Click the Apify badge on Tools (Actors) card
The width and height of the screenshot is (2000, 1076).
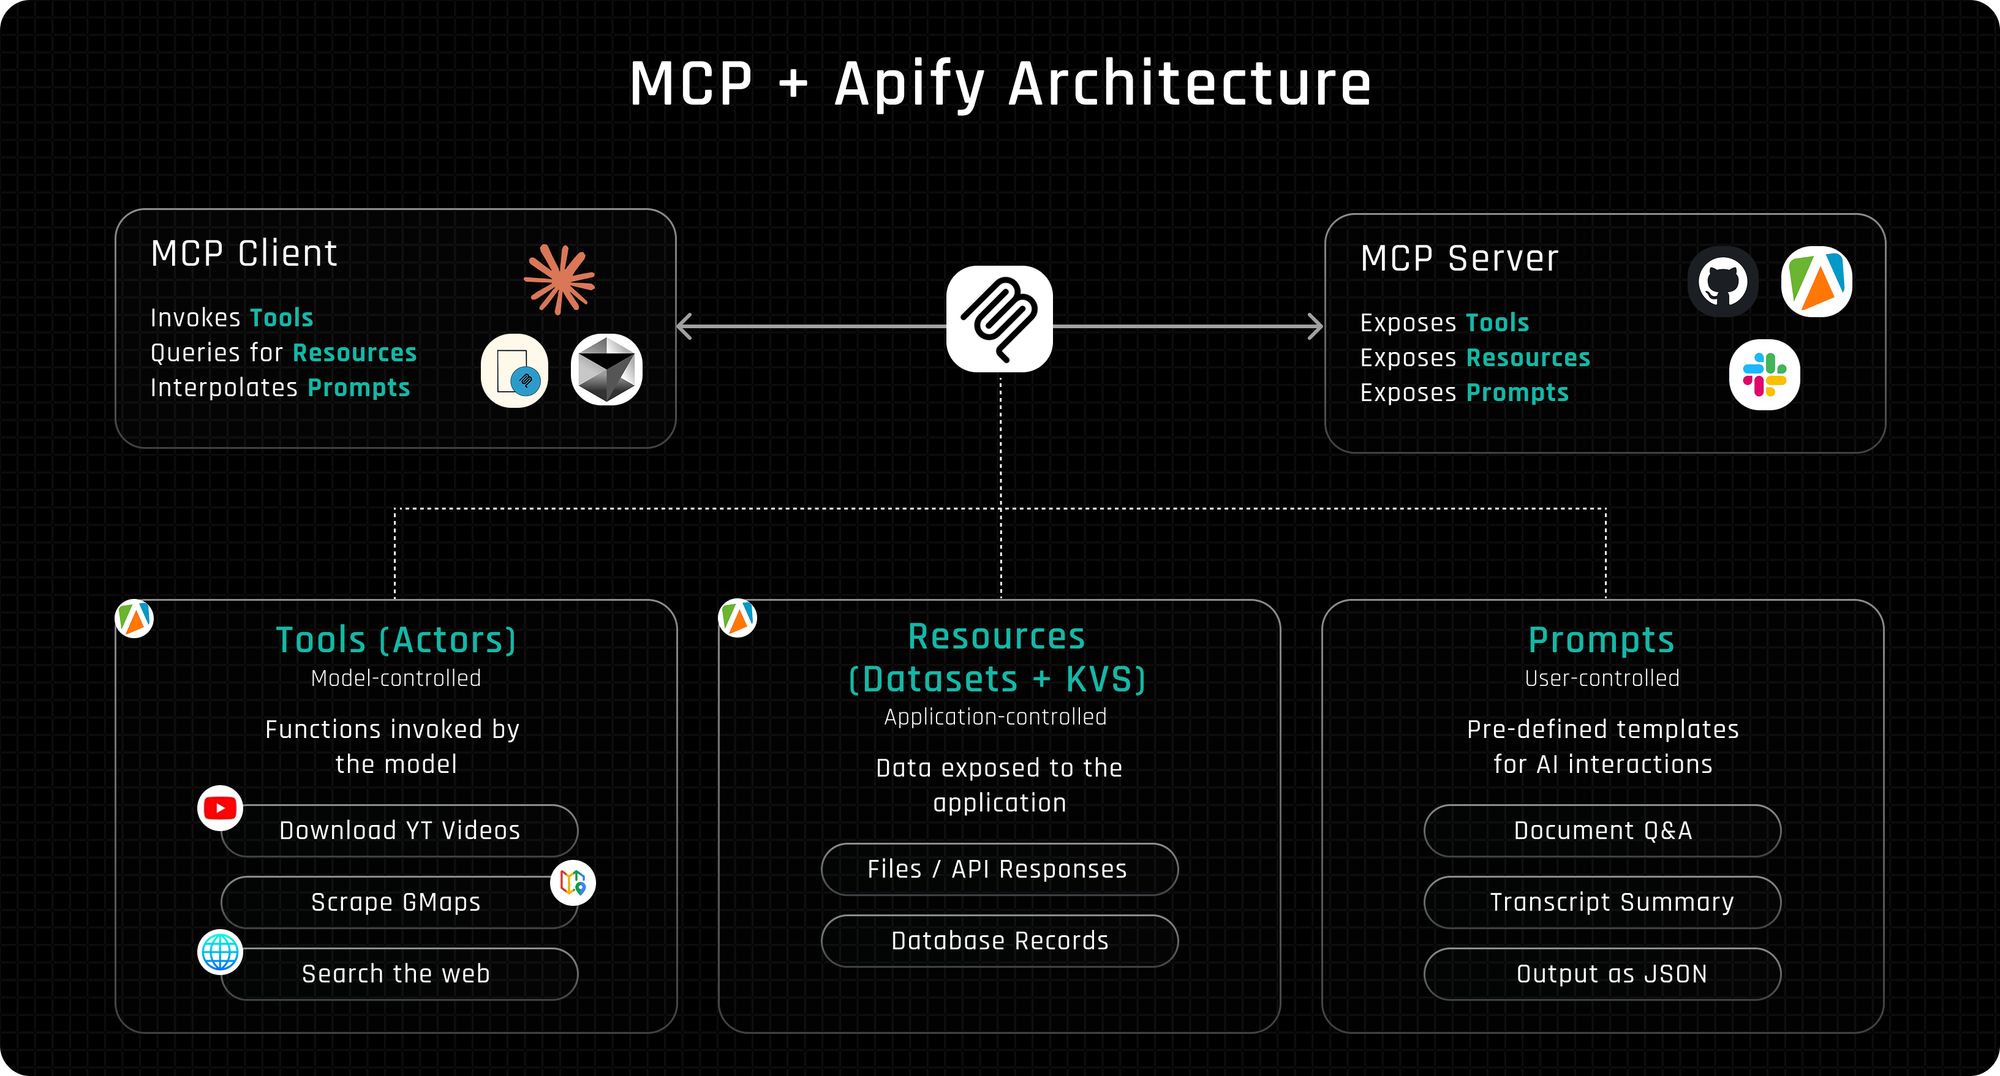click(x=134, y=618)
